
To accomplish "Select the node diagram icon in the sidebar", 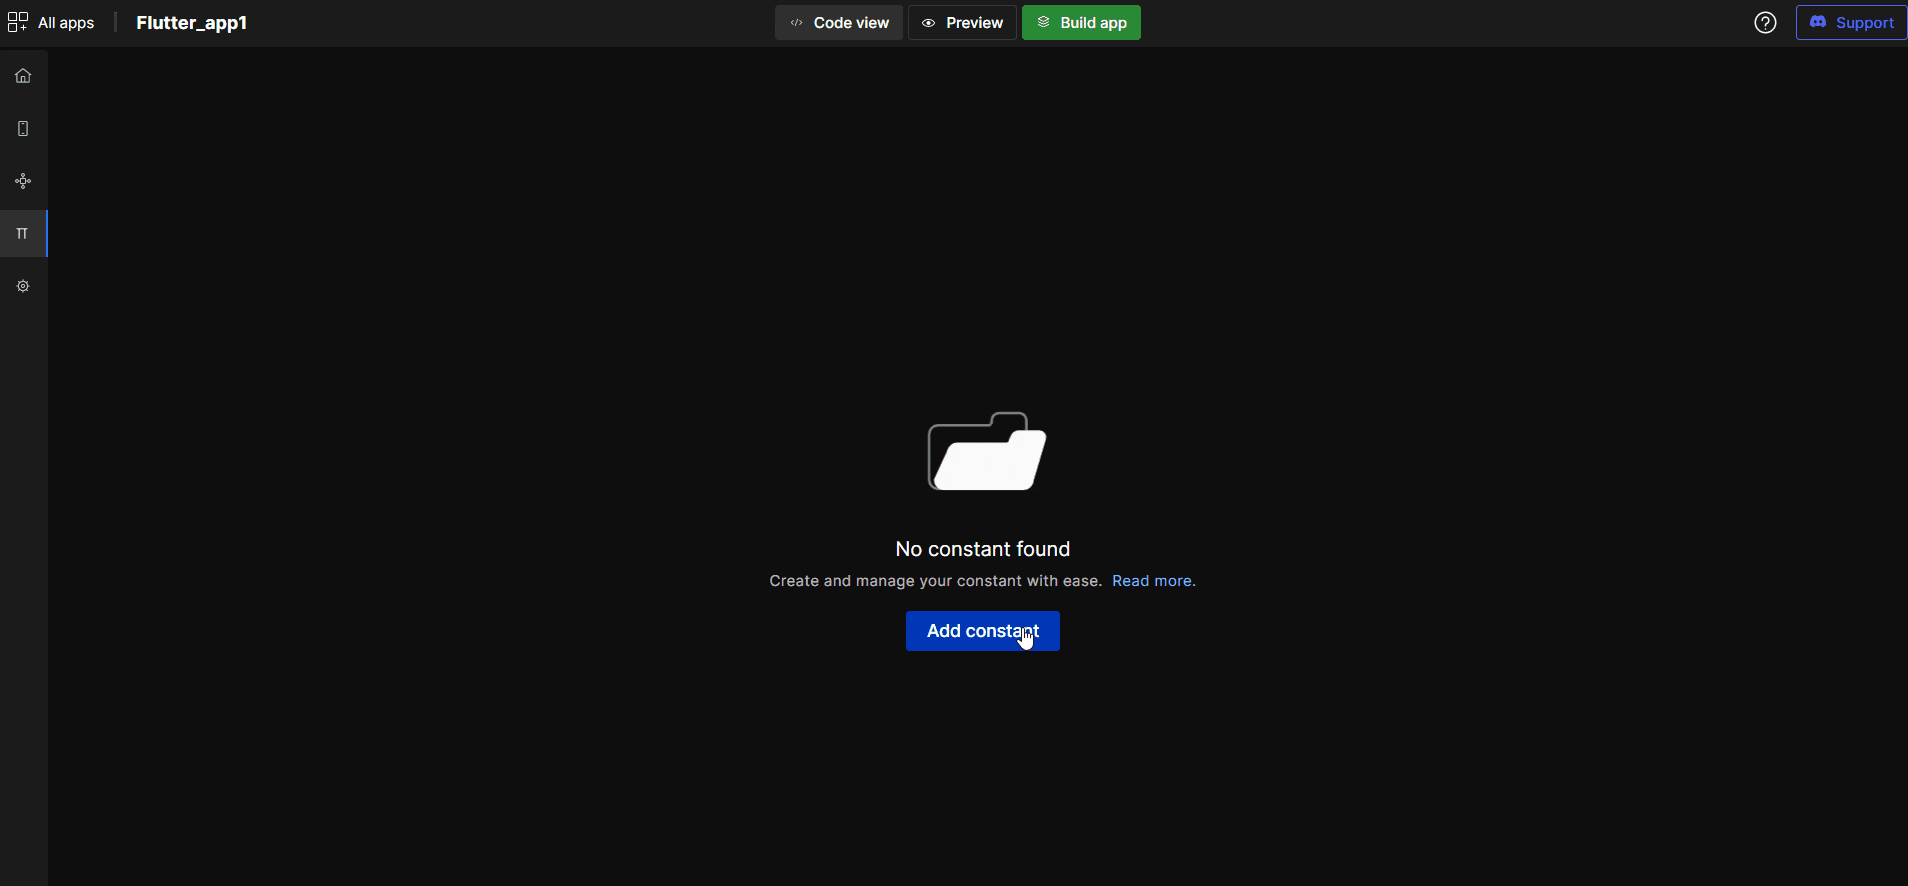I will pos(23,181).
